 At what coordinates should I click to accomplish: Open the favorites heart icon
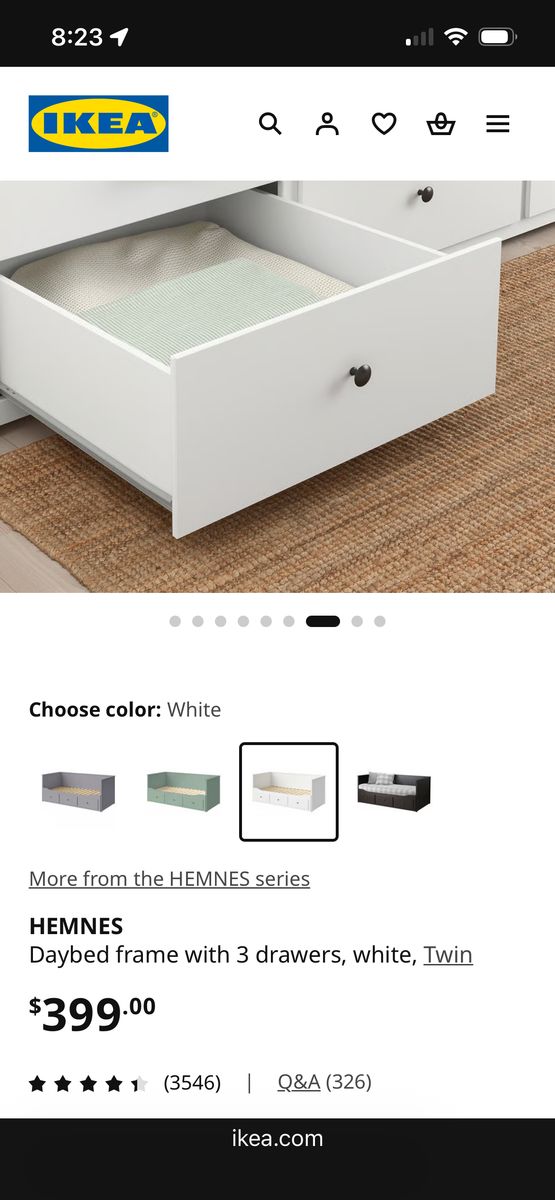[384, 124]
